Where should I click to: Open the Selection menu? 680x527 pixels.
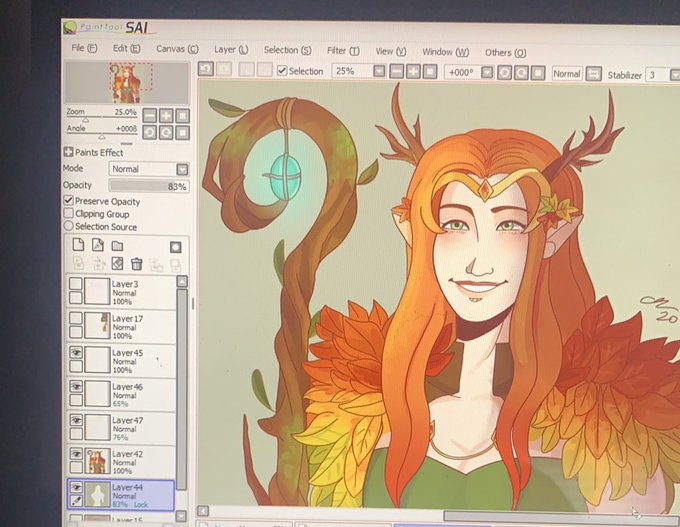pos(288,50)
